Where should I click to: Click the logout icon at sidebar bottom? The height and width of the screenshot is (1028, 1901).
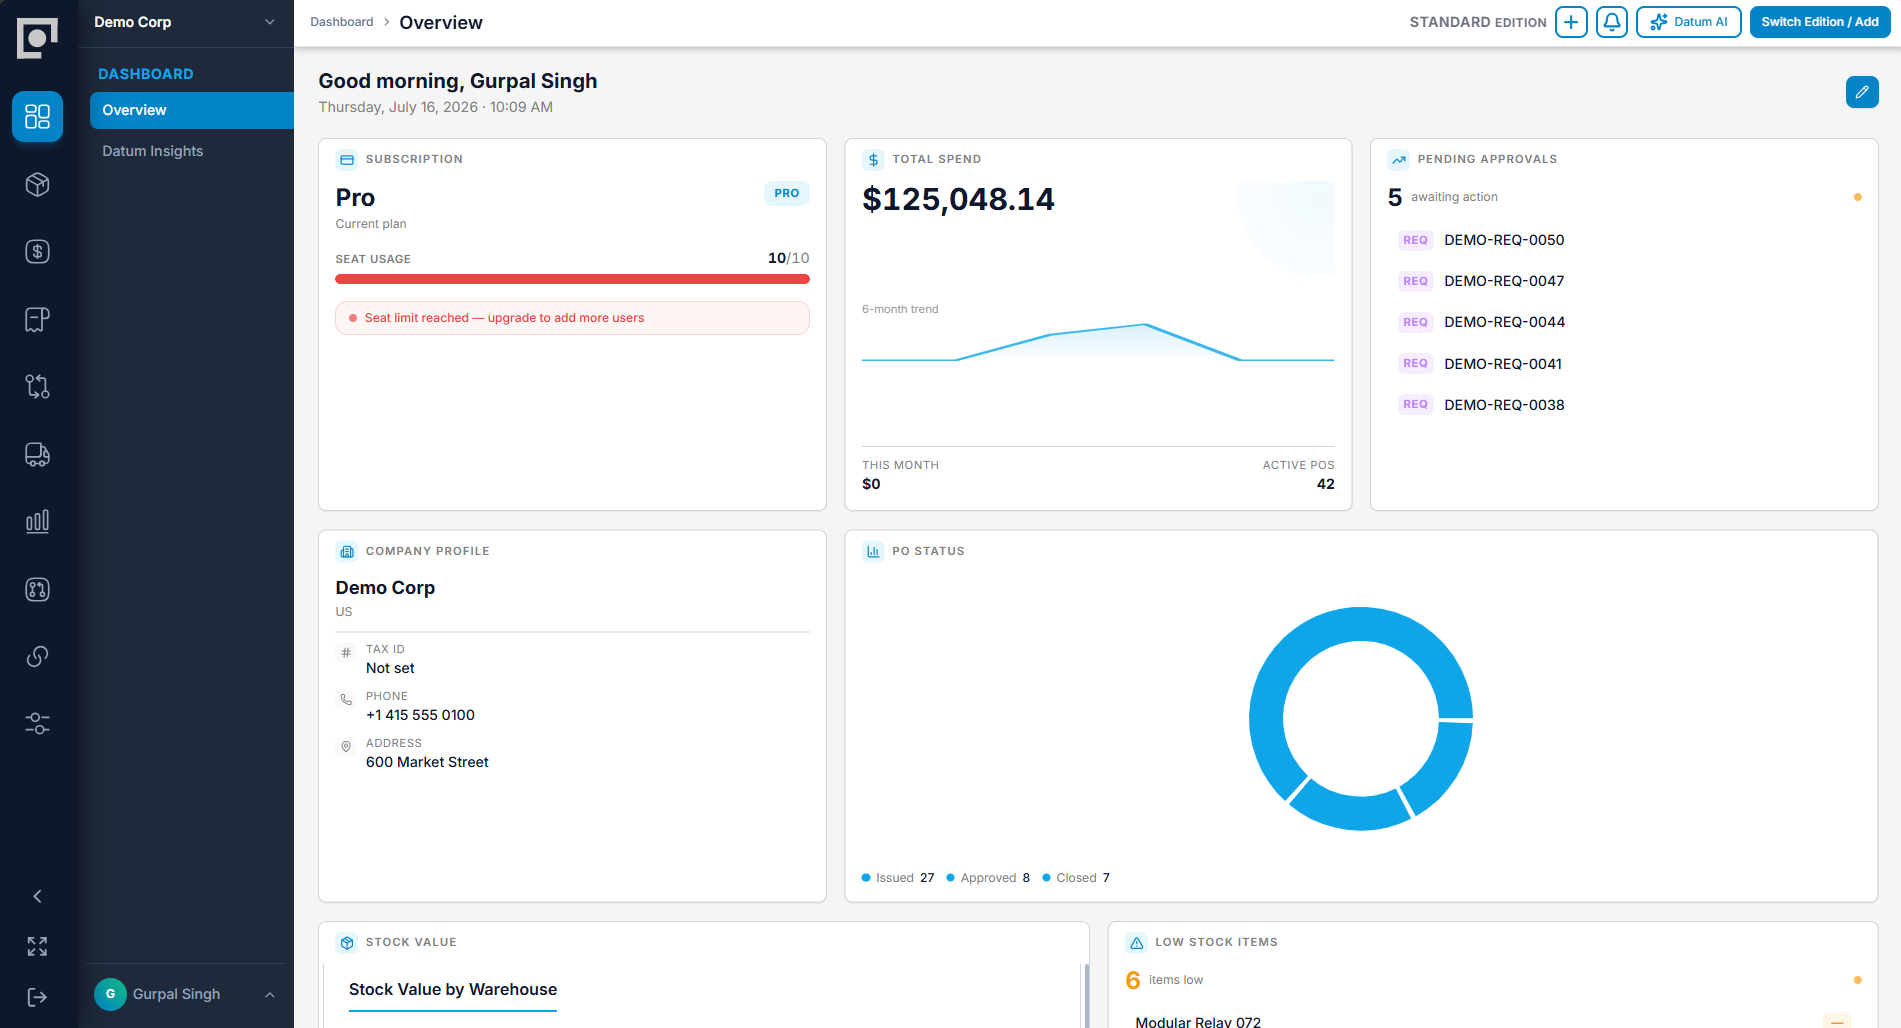tap(38, 997)
